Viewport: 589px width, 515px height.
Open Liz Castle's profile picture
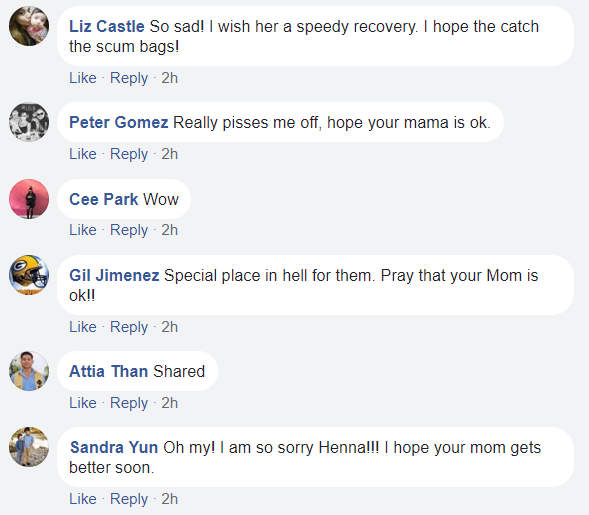click(x=29, y=26)
